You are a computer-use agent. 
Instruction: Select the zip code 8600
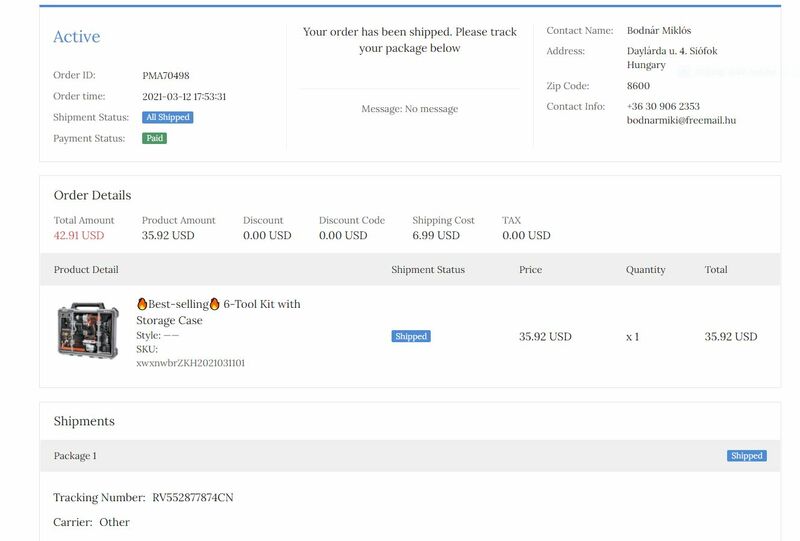pyautogui.click(x=638, y=86)
